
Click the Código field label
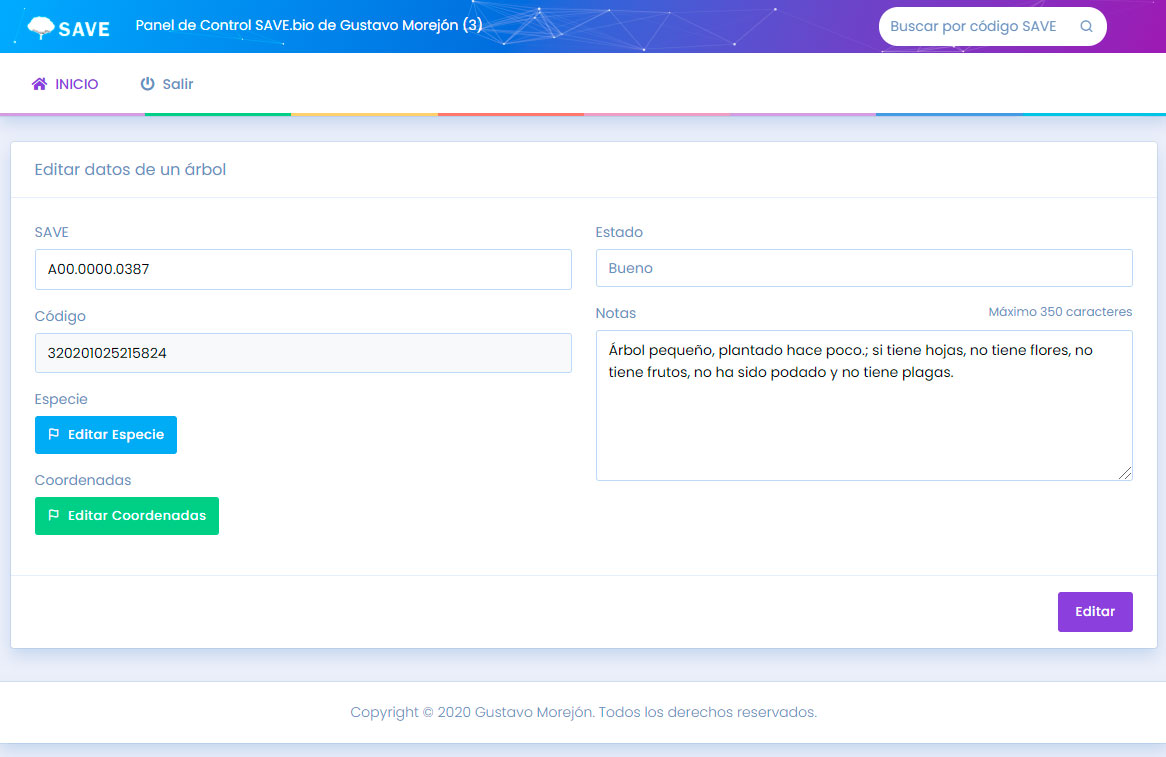tap(59, 316)
